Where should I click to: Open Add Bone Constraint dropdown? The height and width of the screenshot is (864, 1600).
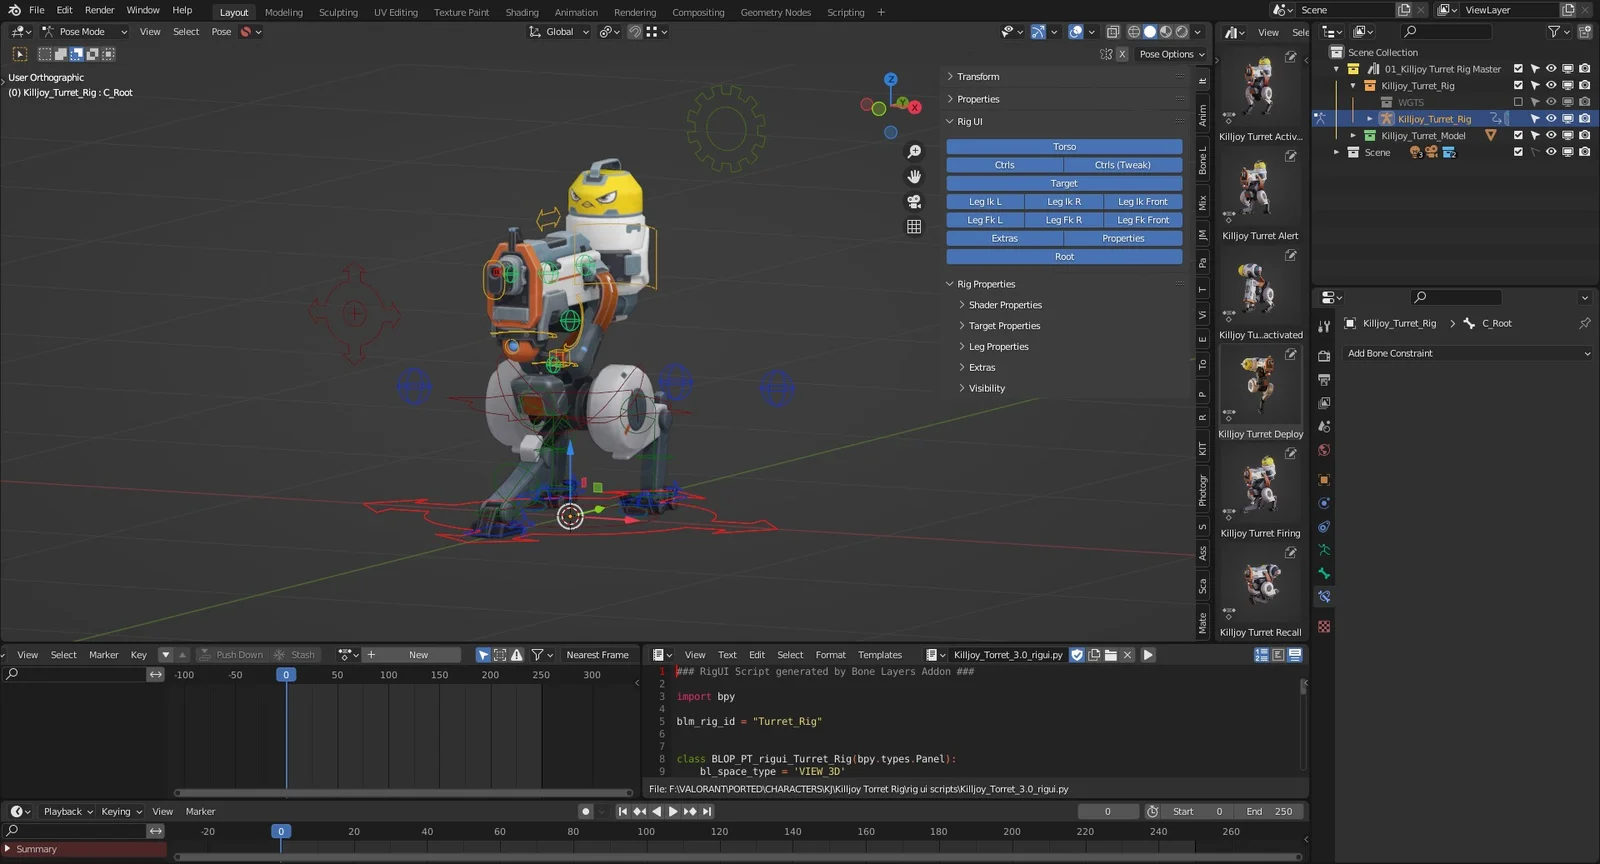click(x=1468, y=353)
